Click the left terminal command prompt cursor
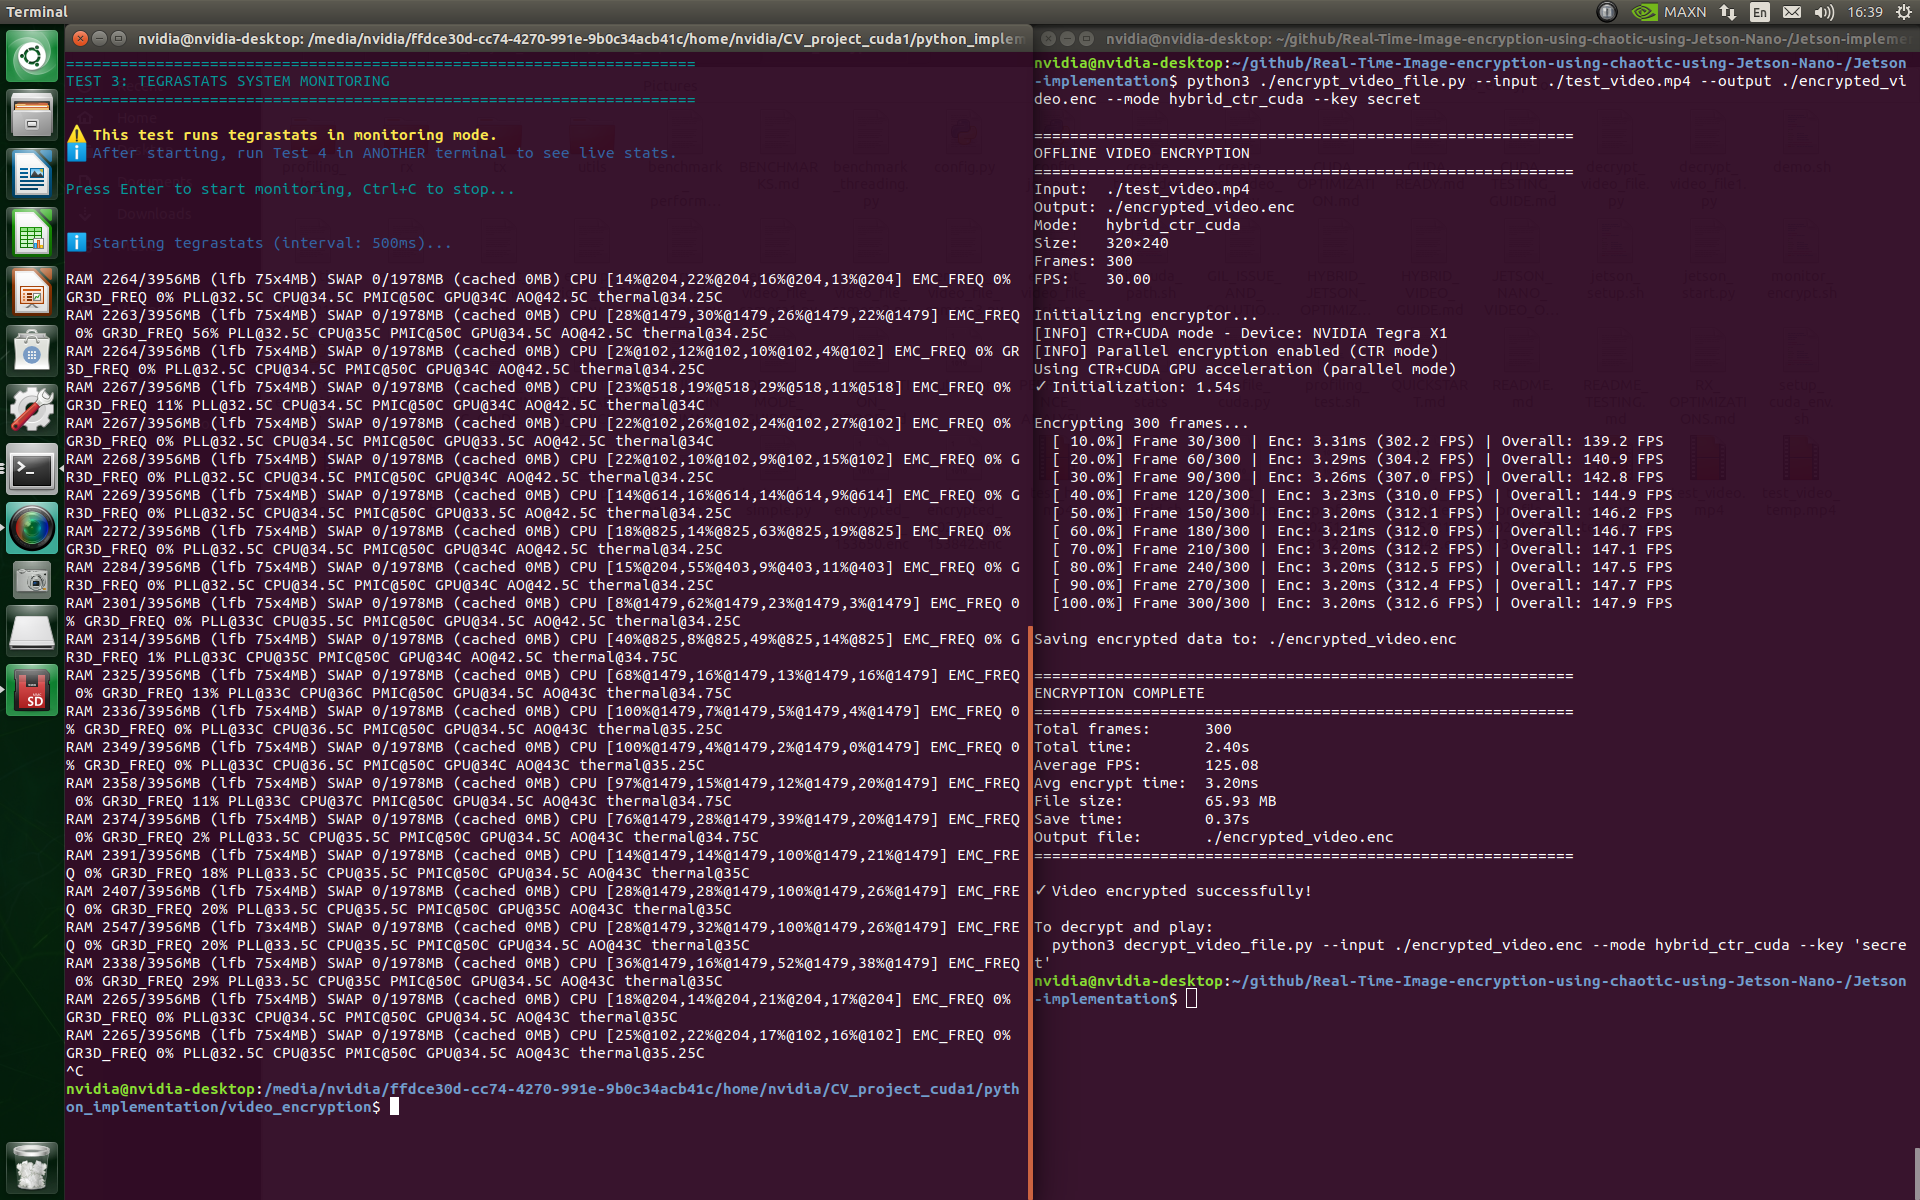Viewport: 1920px width, 1200px height. tap(395, 1107)
